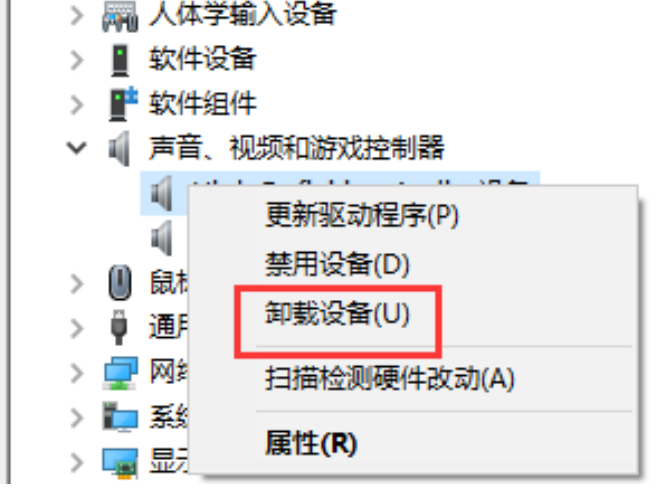The width and height of the screenshot is (666, 494).
Task: Select 扫描检测硬件改动(A) option
Action: click(x=389, y=378)
